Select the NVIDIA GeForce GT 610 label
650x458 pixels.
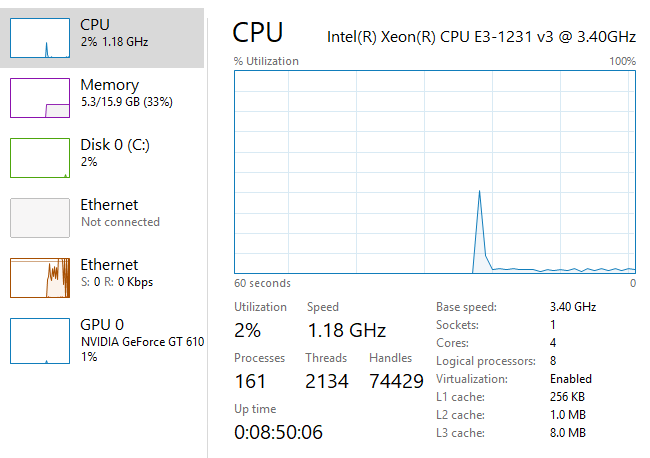point(142,342)
